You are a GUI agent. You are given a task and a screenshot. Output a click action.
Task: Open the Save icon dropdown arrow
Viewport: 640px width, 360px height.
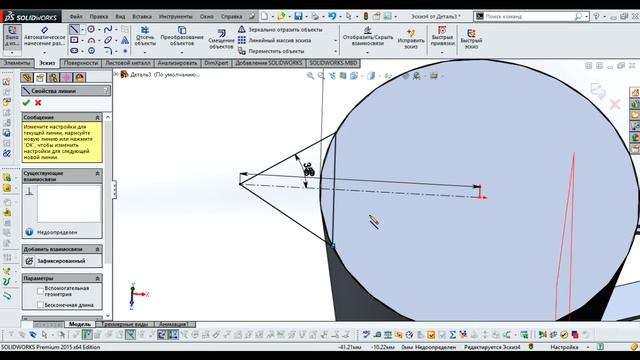(306, 16)
